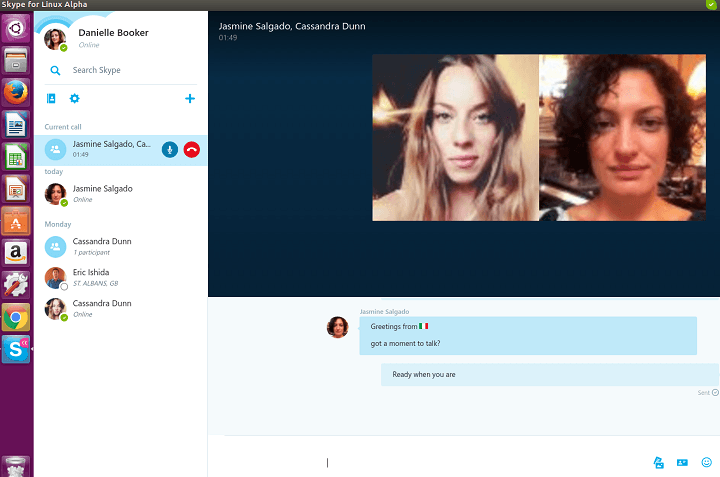The height and width of the screenshot is (477, 720).
Task: Open Files manager from launcher
Action: (16, 61)
